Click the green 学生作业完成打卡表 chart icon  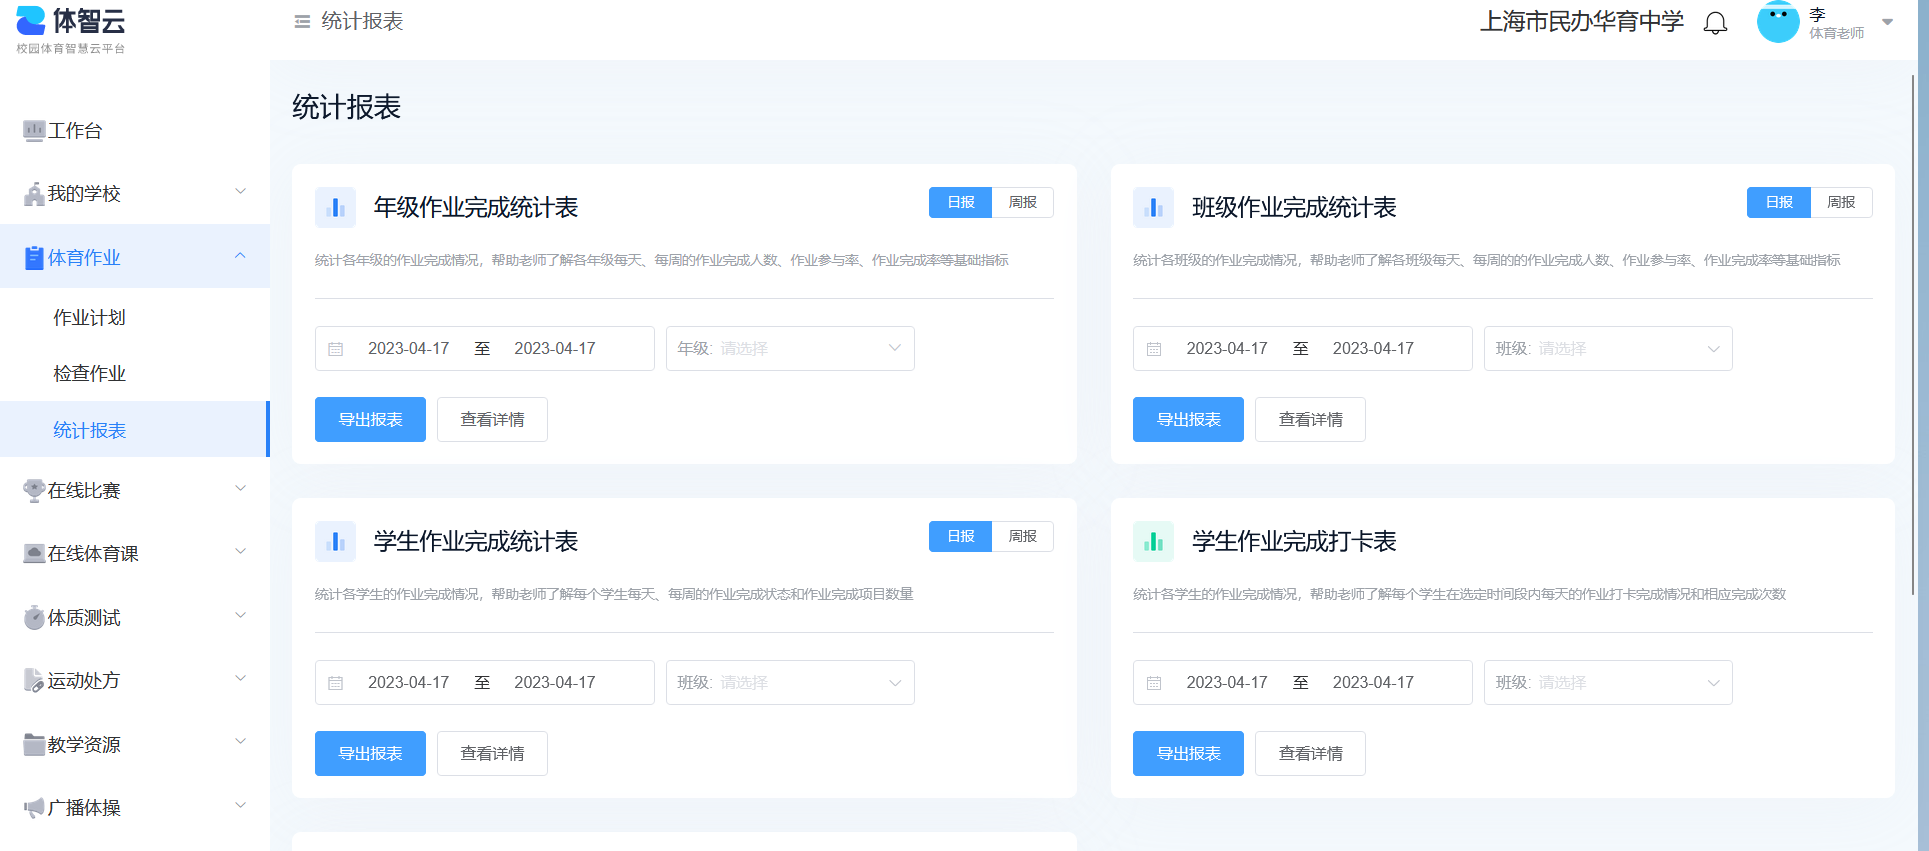(x=1153, y=541)
